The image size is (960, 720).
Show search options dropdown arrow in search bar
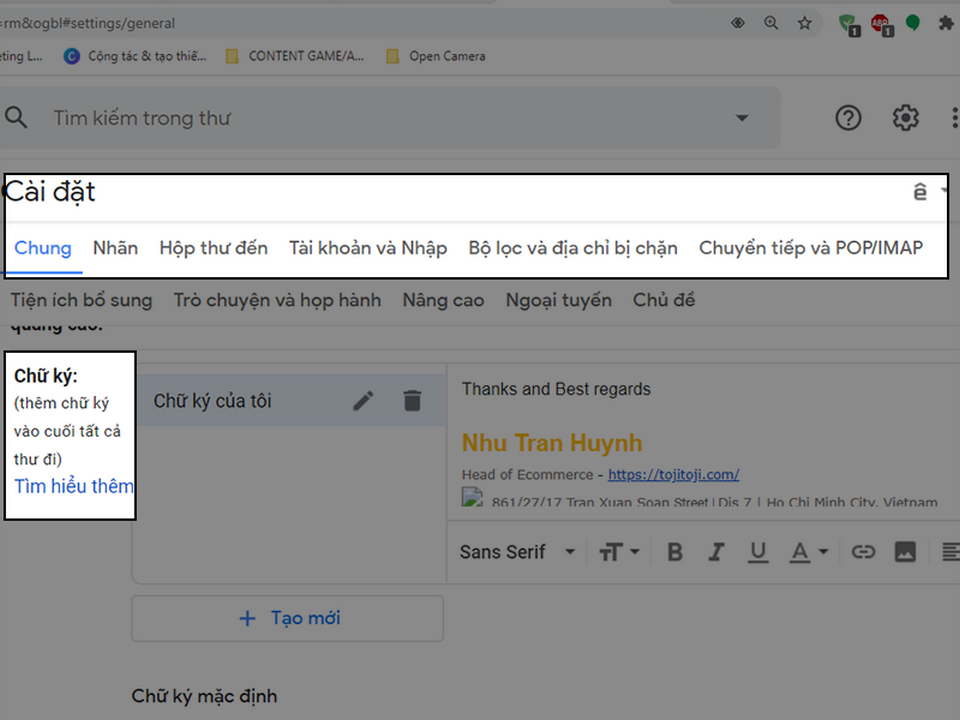pyautogui.click(x=742, y=118)
